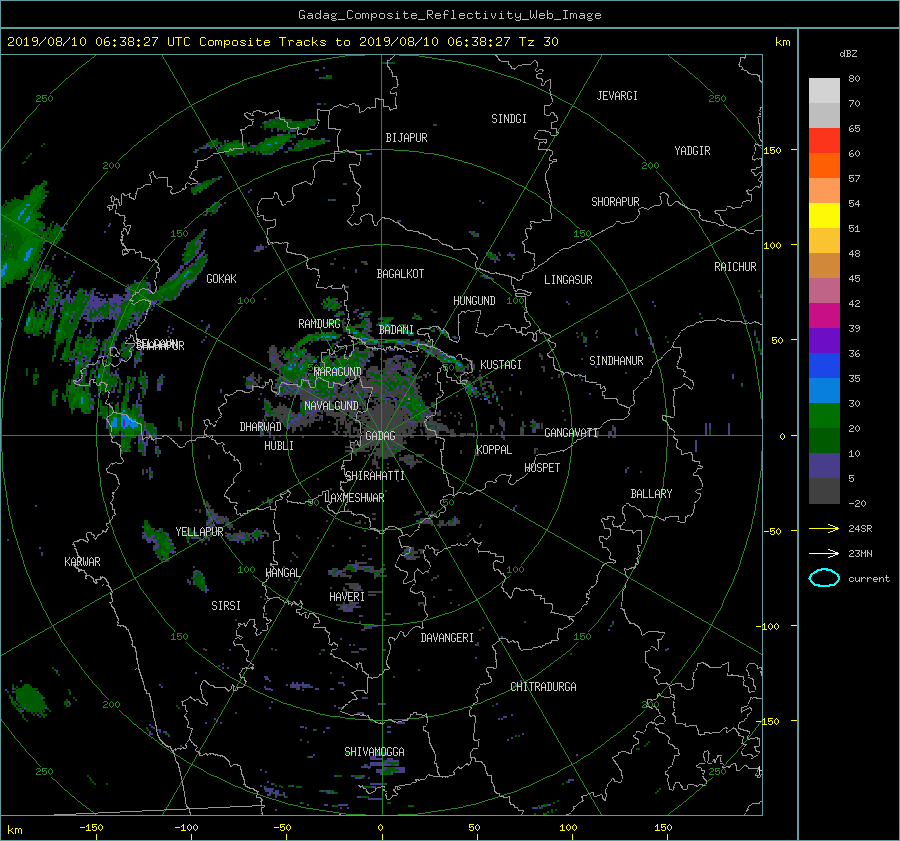Click the -150 tick on bottom axis

pos(91,828)
